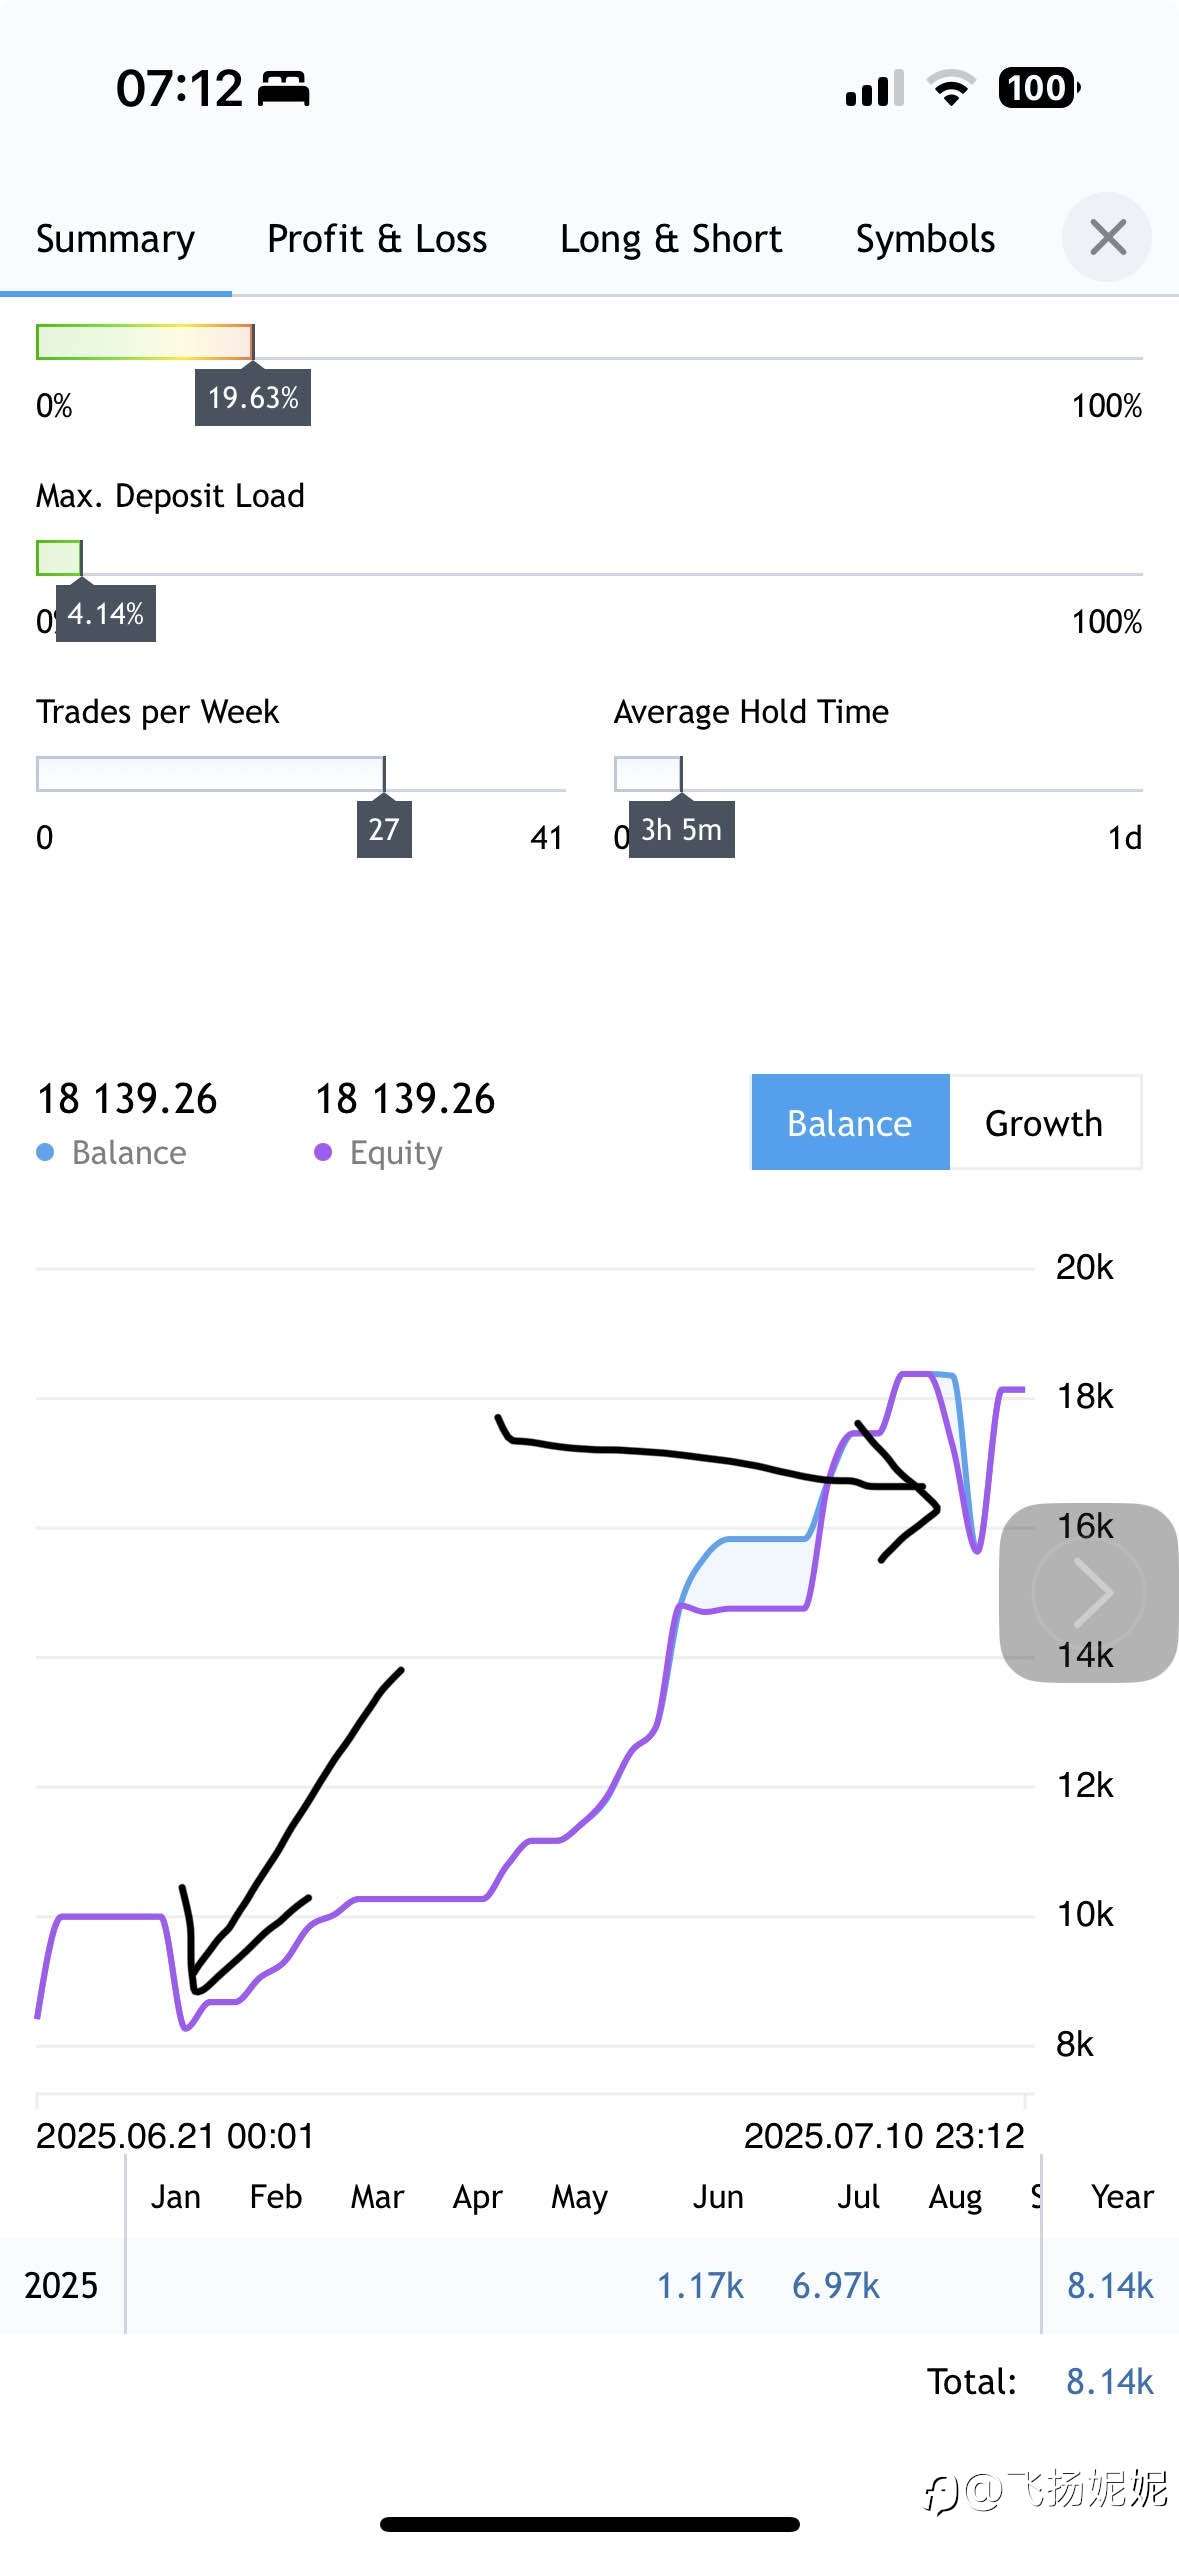Tap the sleep focus bed icon
1179x2556 pixels.
pyautogui.click(x=284, y=89)
